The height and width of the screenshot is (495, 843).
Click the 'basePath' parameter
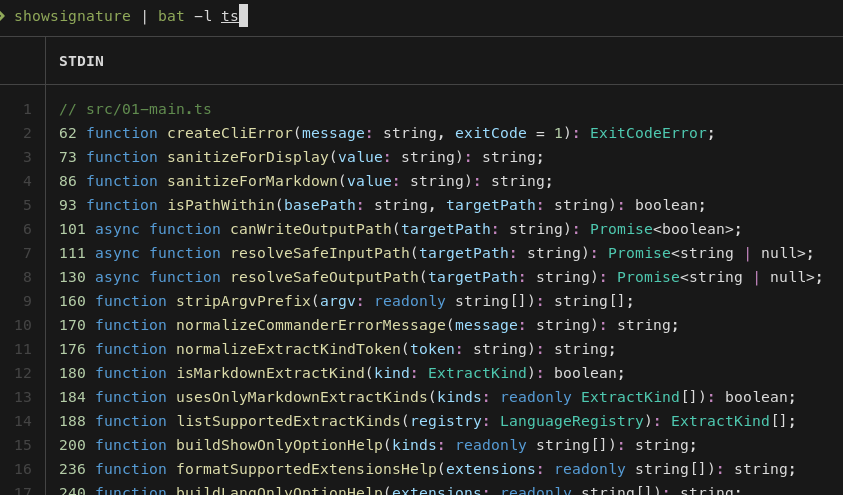(x=319, y=205)
